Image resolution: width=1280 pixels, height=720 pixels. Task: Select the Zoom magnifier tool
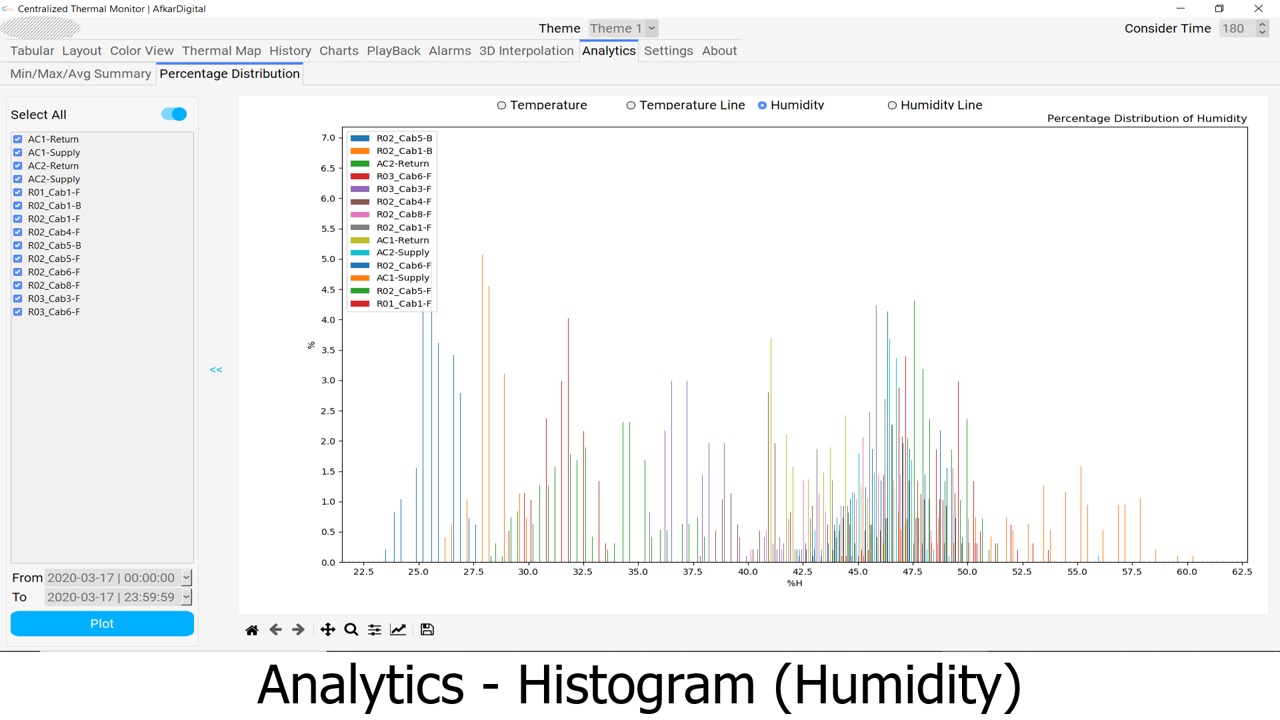coord(351,630)
